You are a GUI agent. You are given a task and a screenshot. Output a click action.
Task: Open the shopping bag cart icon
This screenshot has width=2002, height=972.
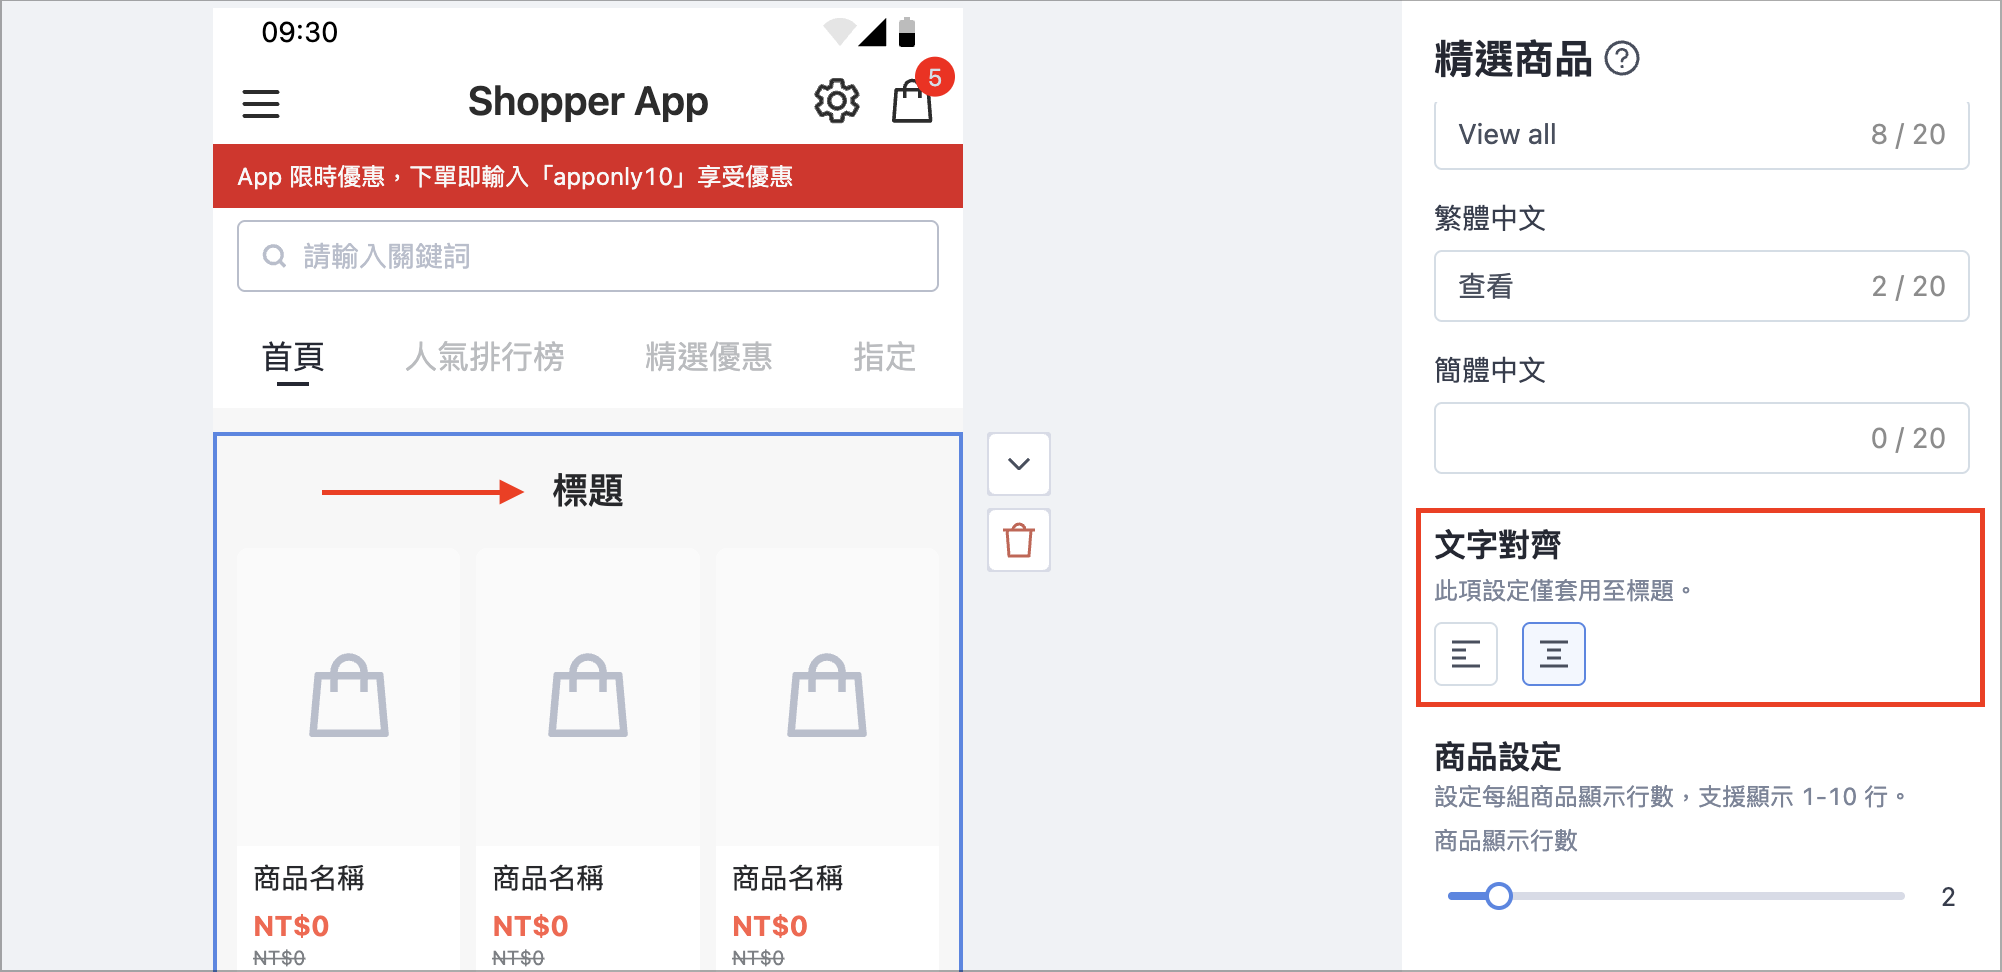(912, 102)
